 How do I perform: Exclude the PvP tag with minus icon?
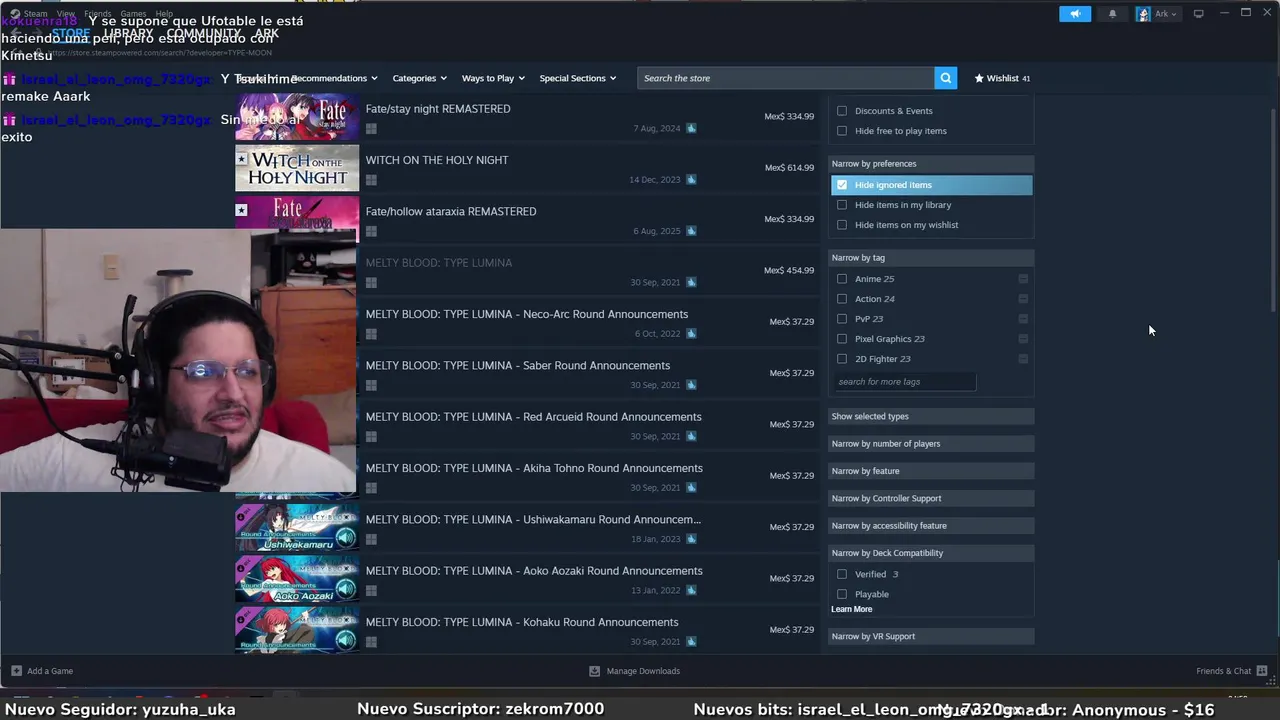coord(1023,319)
